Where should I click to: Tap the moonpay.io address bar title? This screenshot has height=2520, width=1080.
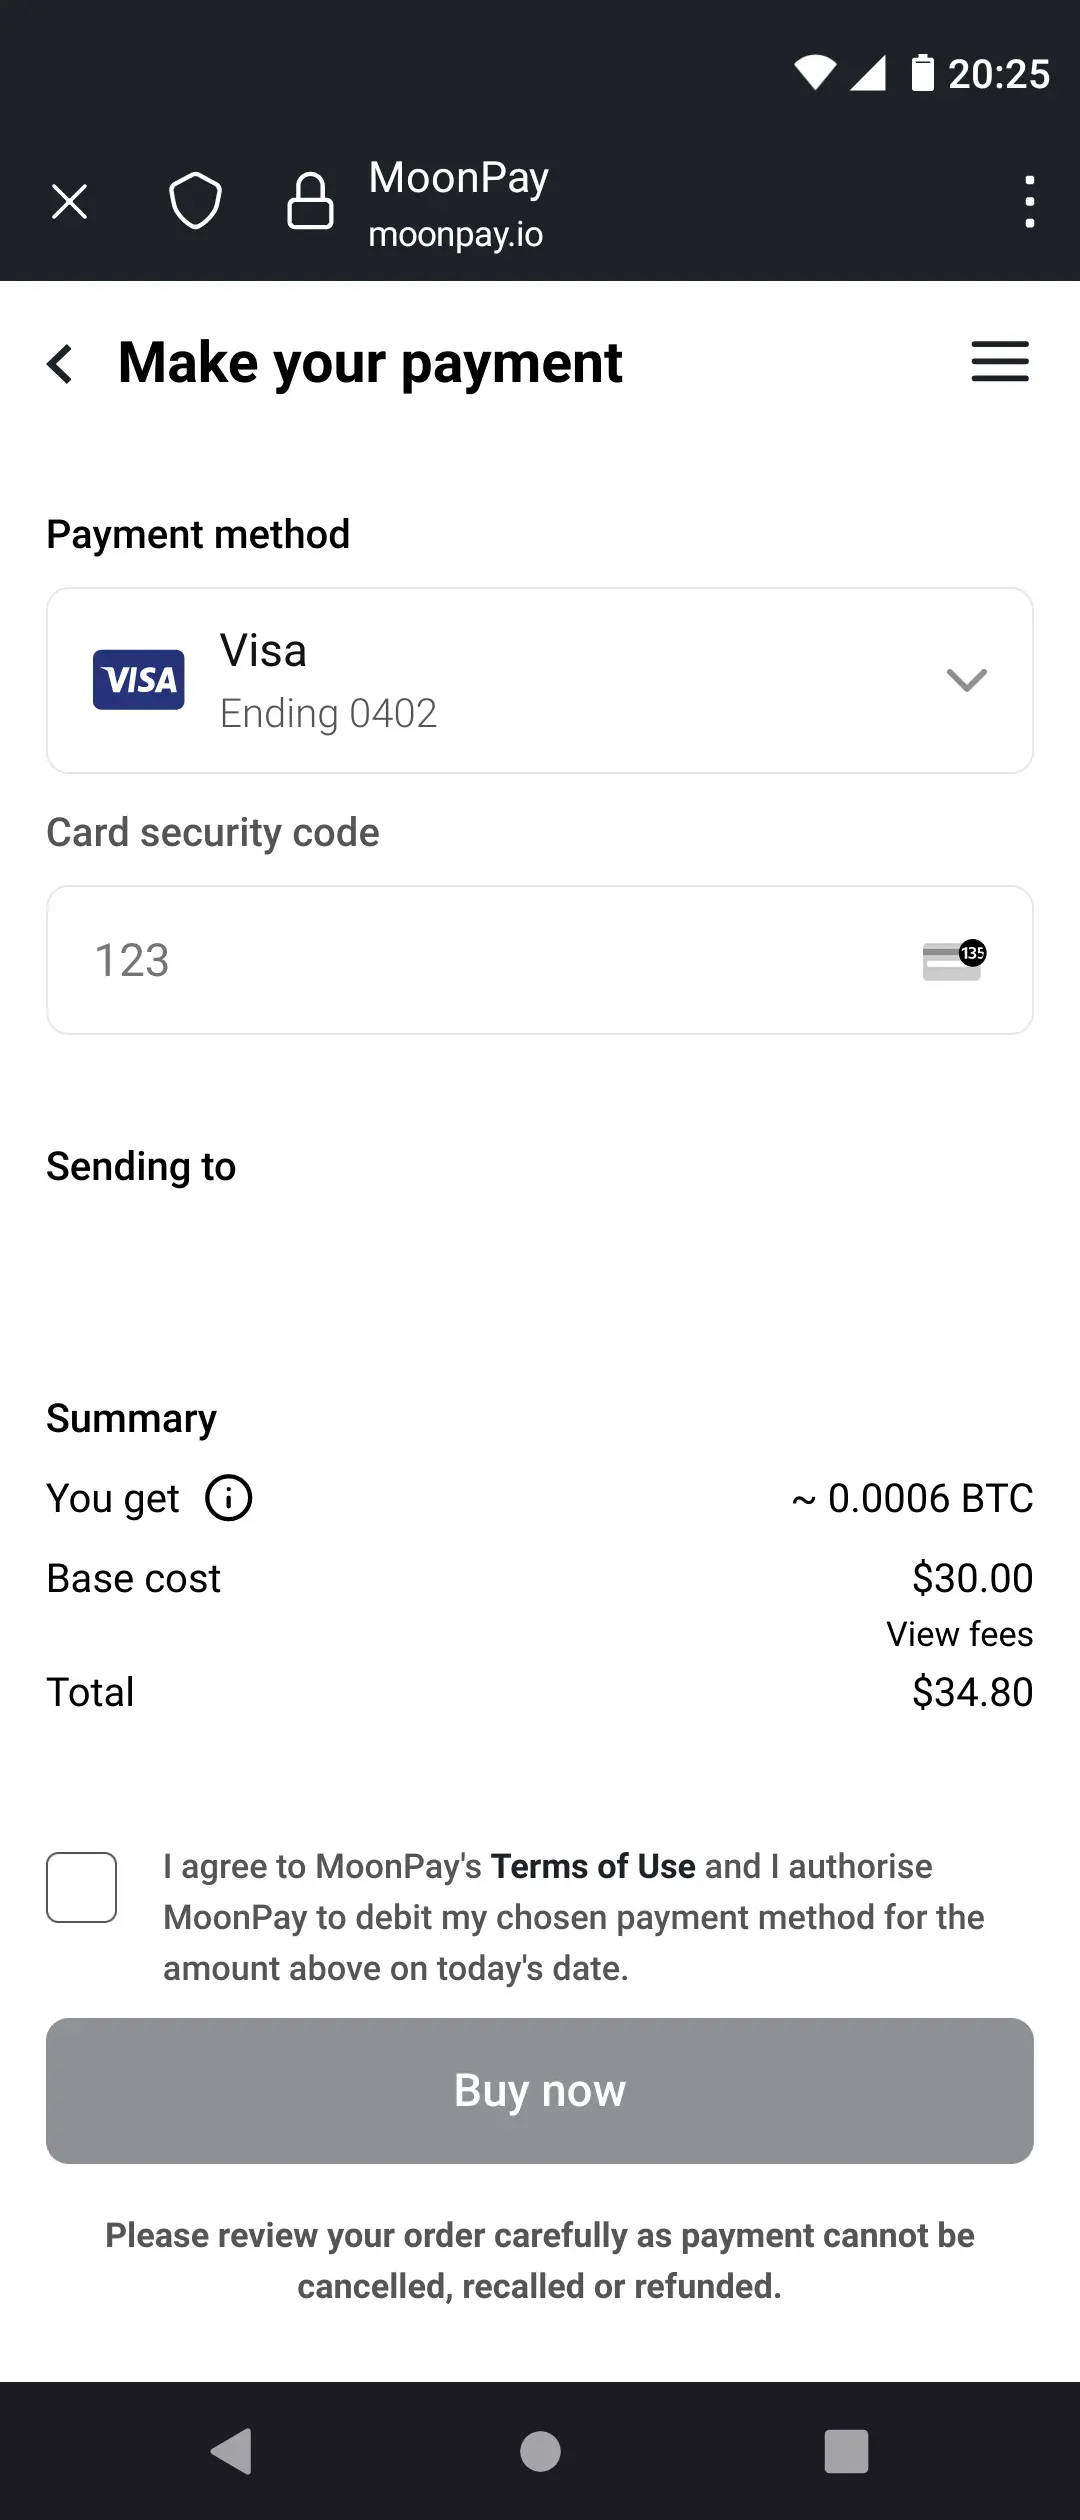click(458, 205)
